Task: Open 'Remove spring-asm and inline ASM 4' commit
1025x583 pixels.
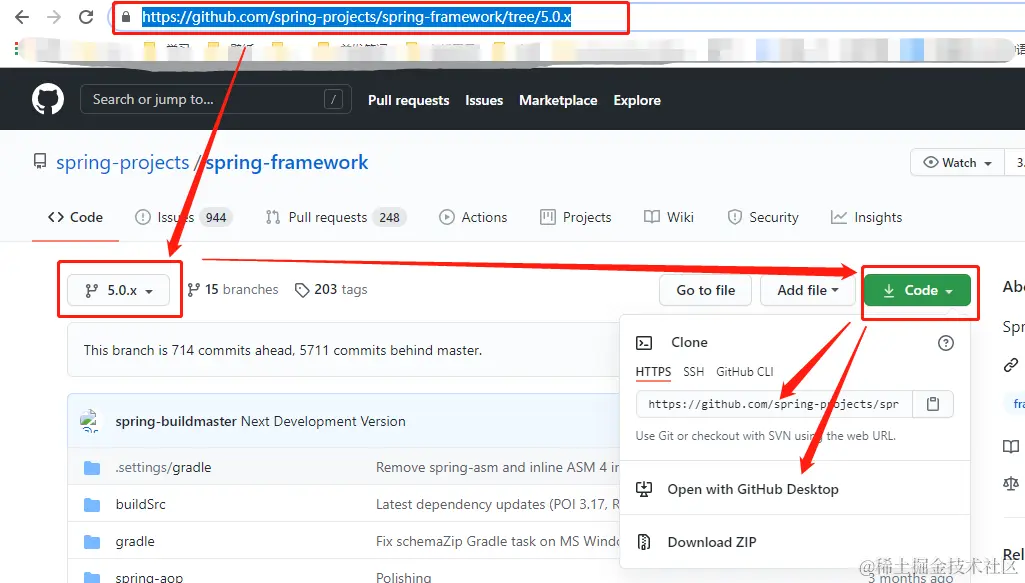Action: (x=497, y=467)
